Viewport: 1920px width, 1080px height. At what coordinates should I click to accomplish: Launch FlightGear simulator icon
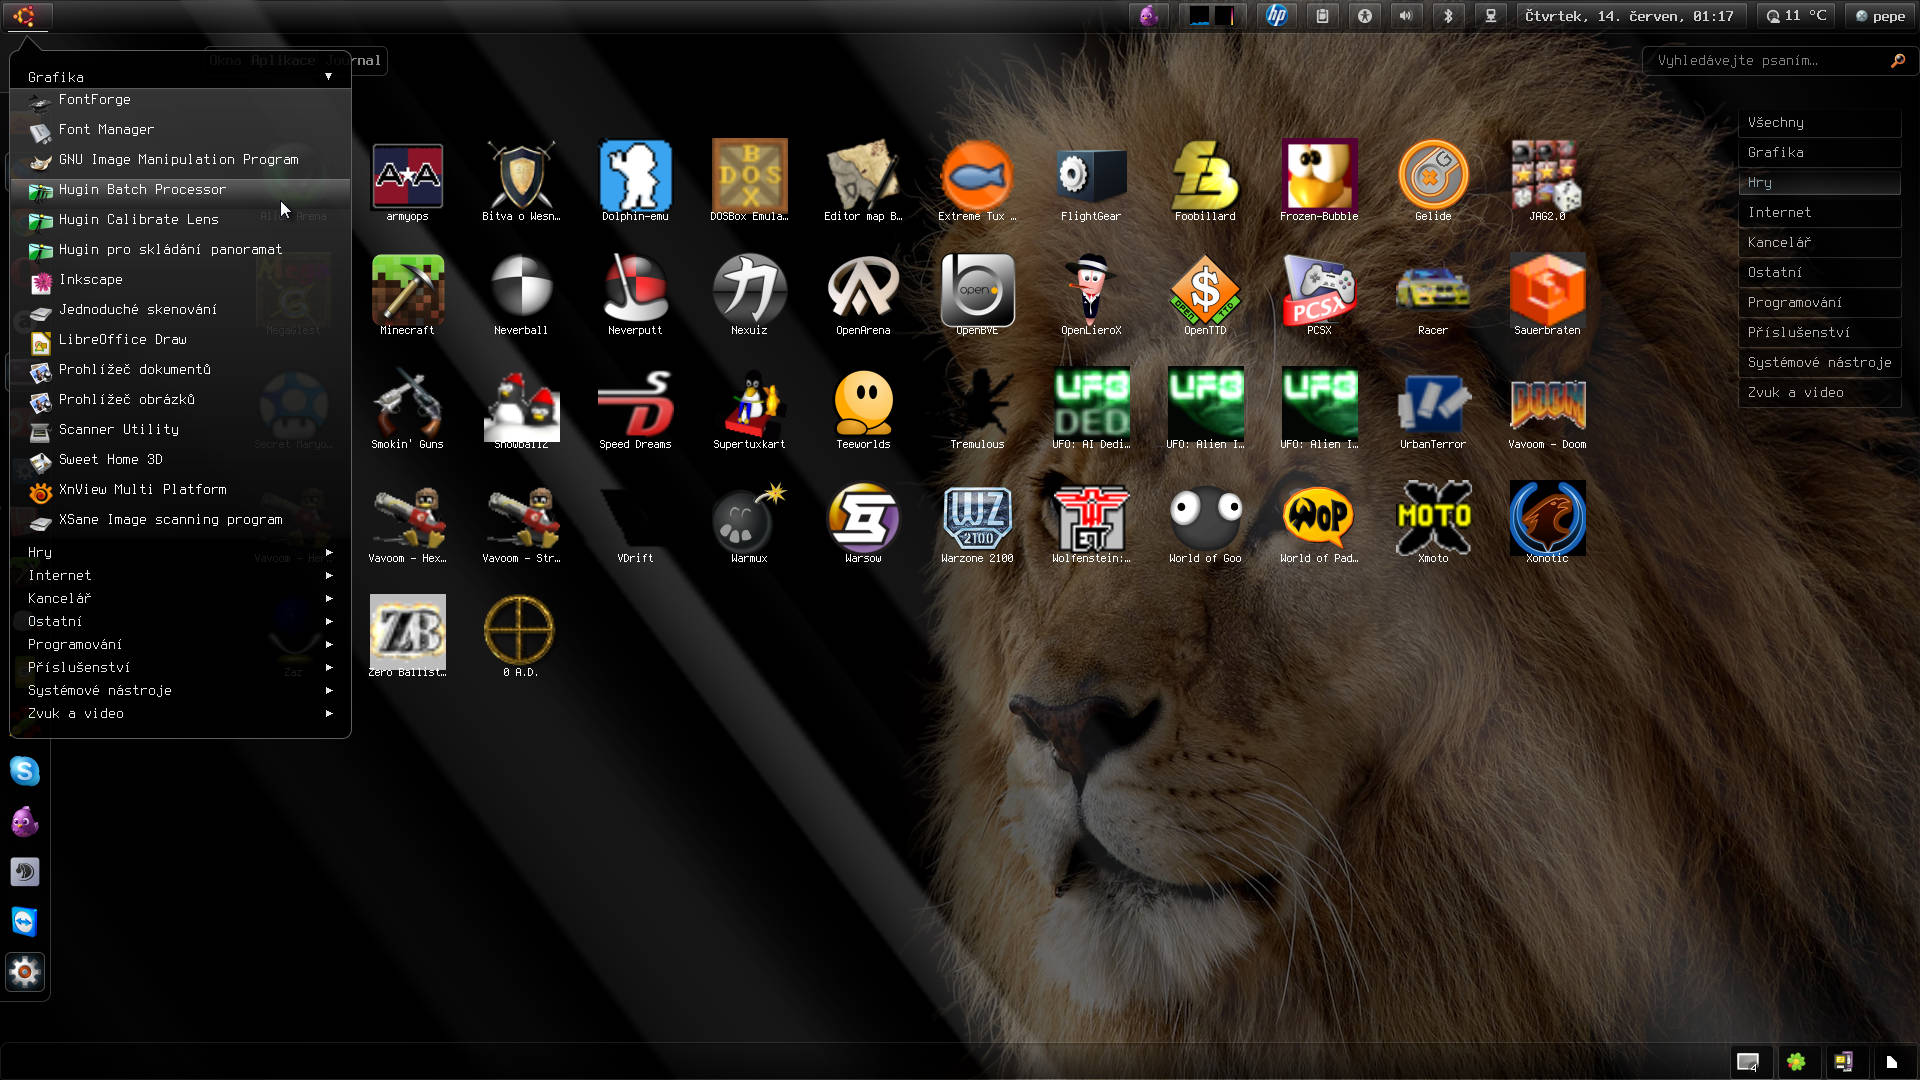point(1091,176)
